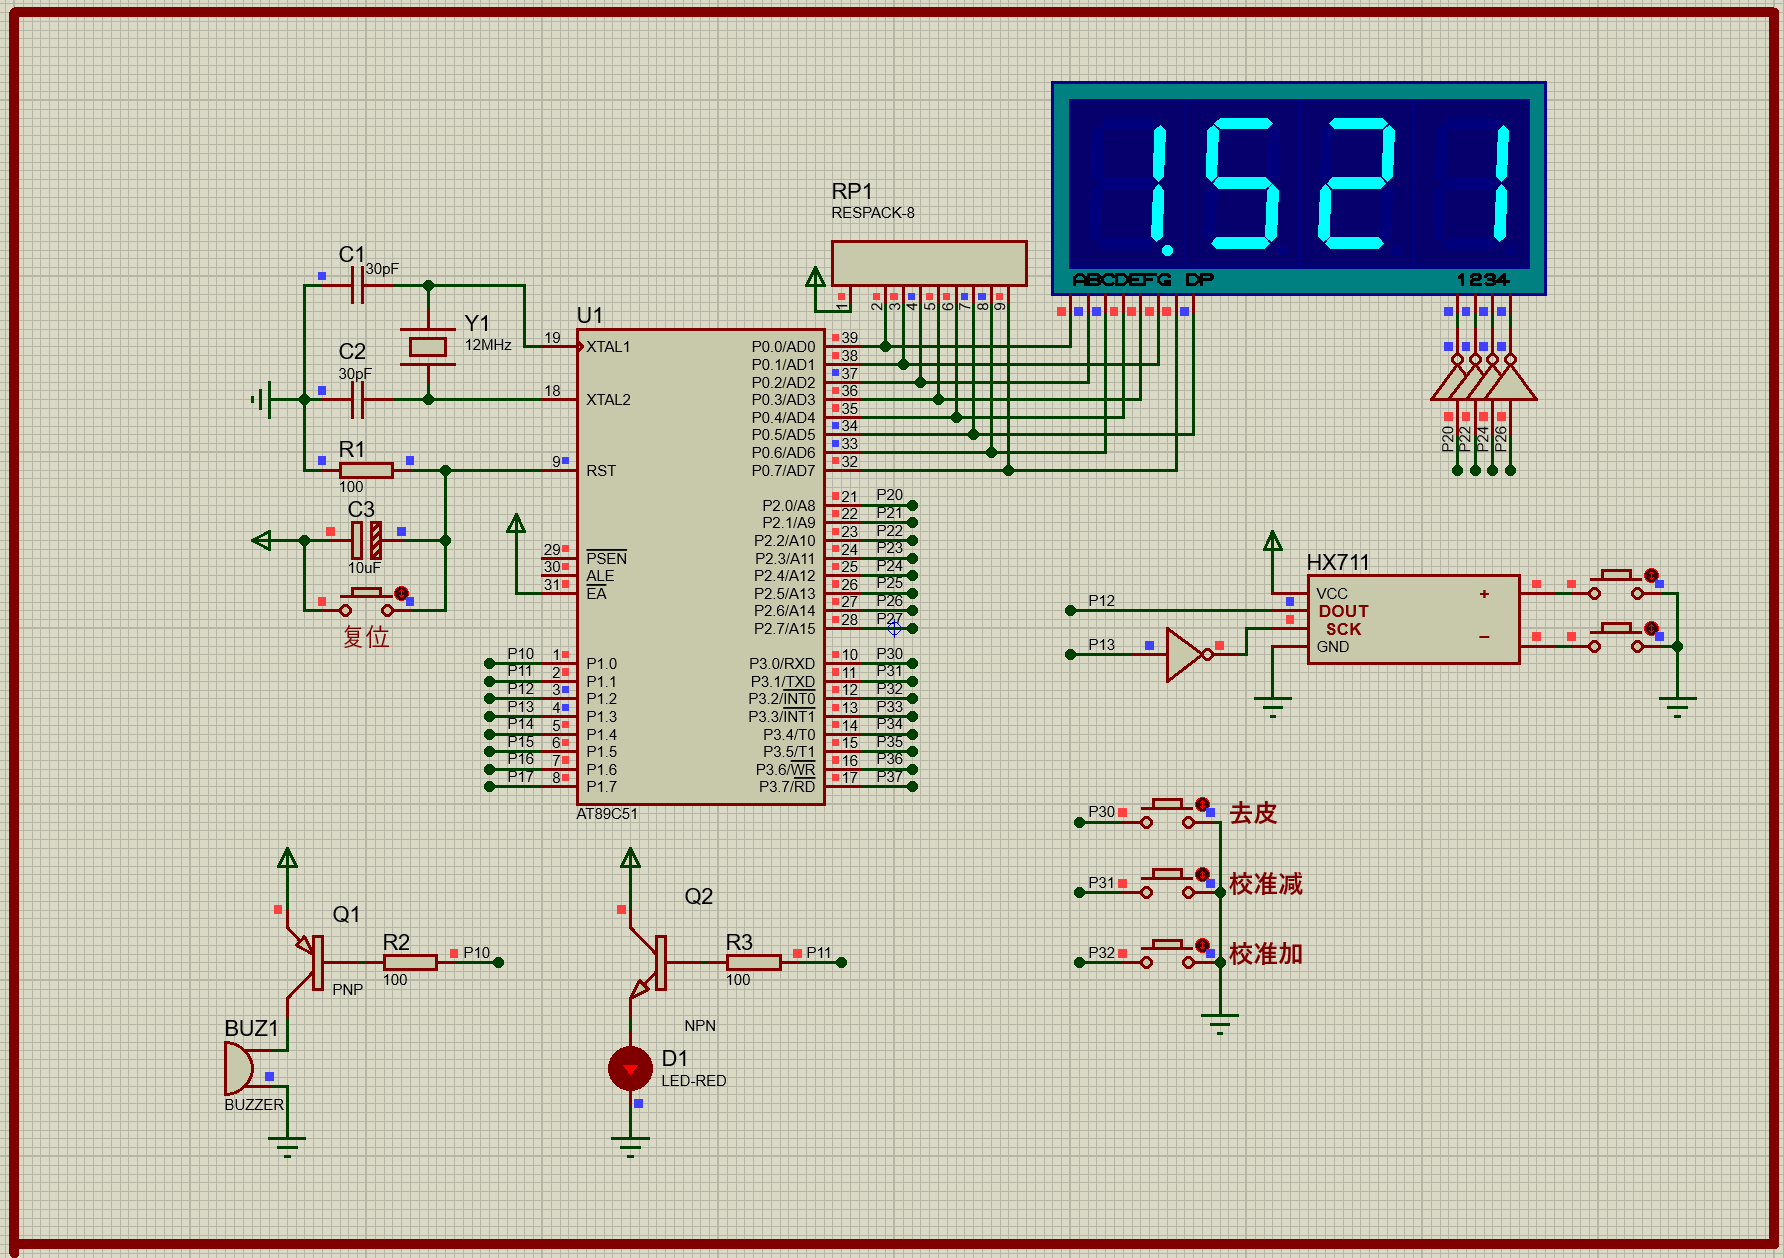The image size is (1784, 1258).
Task: Select the RP1 resistor pack body
Action: [929, 262]
